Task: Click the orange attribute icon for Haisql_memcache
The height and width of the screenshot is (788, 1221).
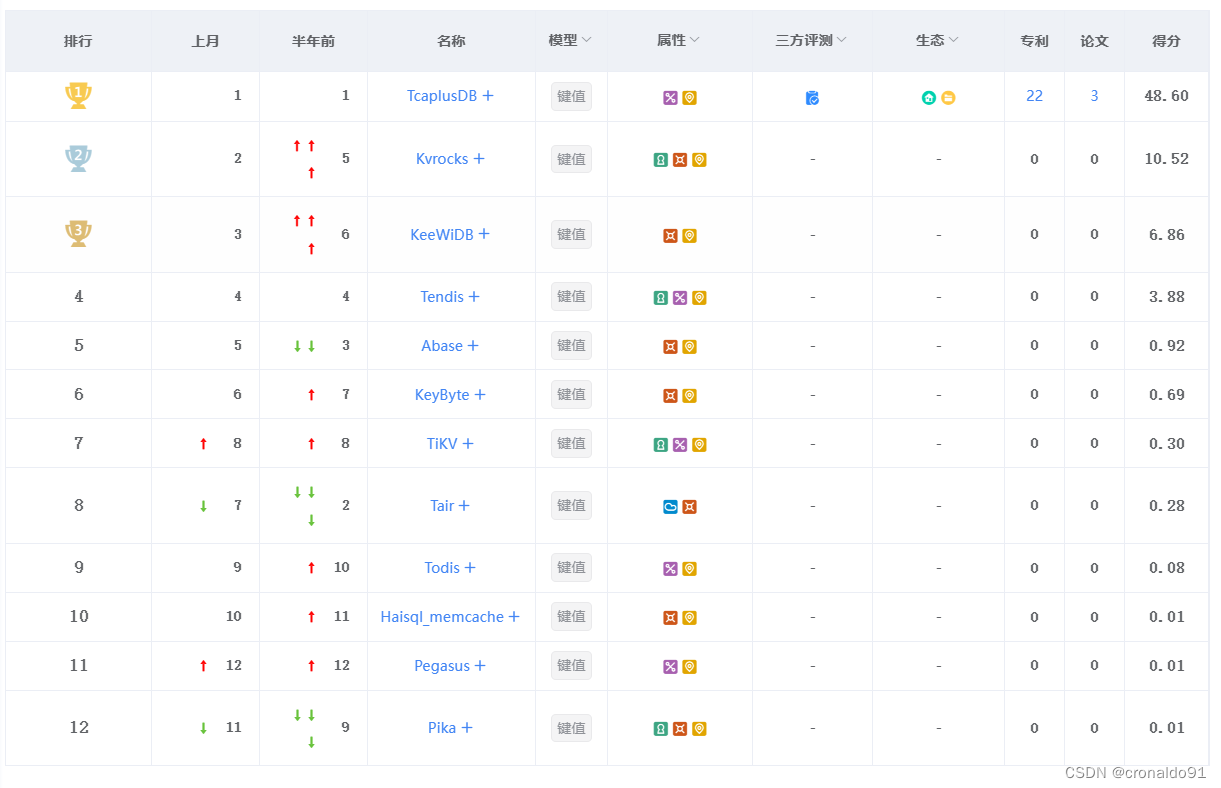Action: coord(670,618)
